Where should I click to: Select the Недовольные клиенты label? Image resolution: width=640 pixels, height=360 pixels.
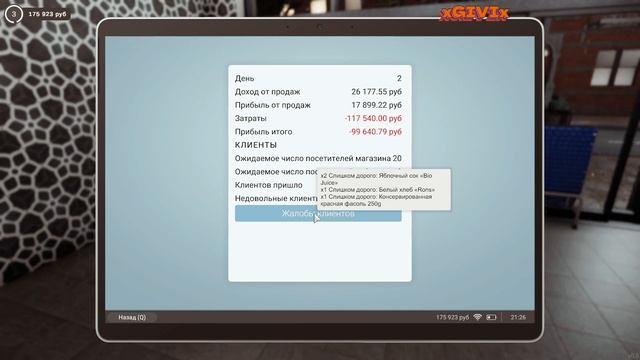pyautogui.click(x=276, y=198)
